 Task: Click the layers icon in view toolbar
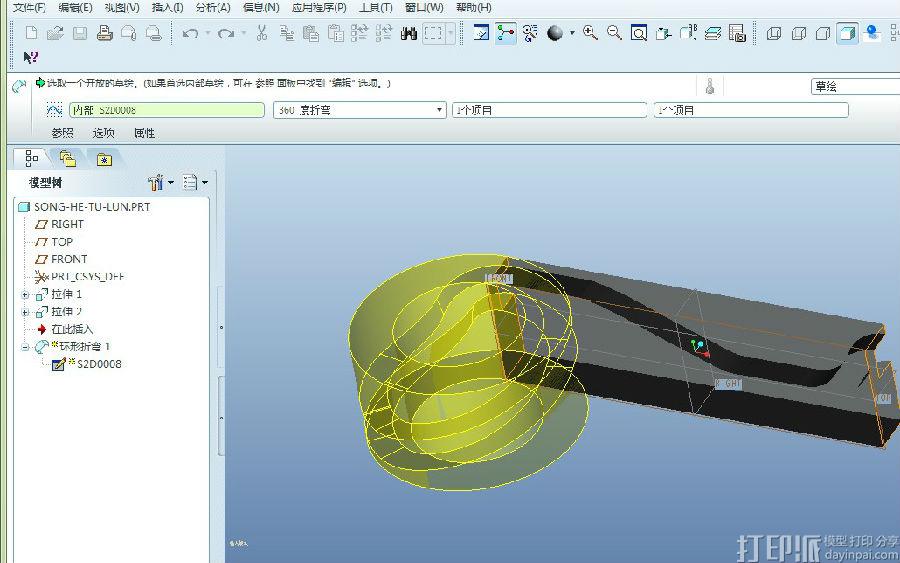click(x=712, y=33)
